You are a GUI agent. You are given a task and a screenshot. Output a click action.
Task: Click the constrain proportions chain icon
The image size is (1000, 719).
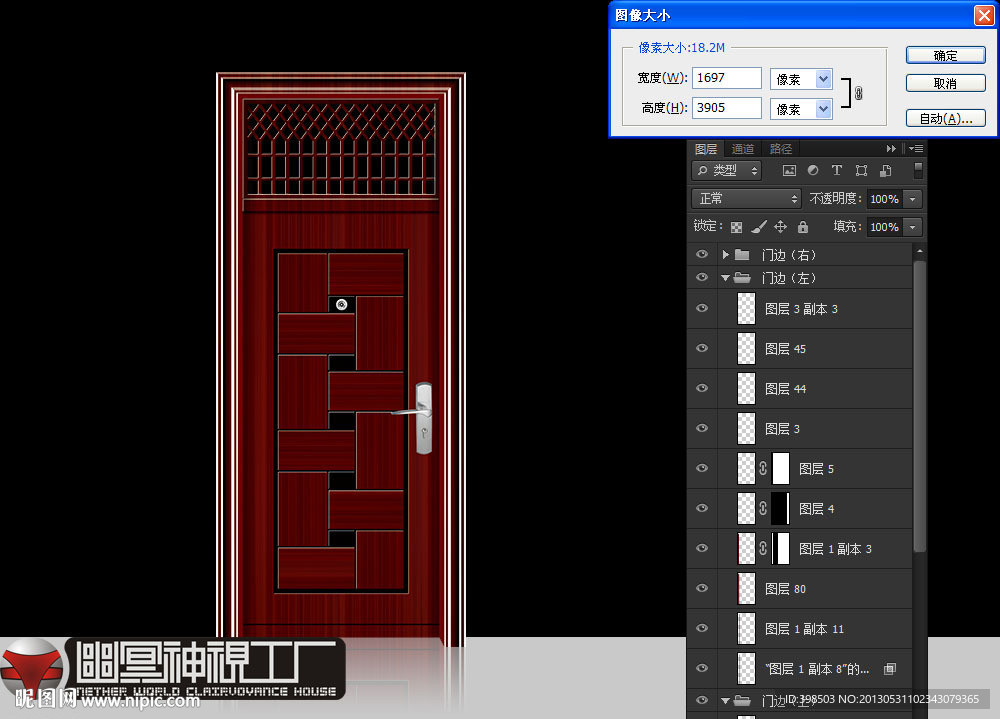pyautogui.click(x=858, y=93)
